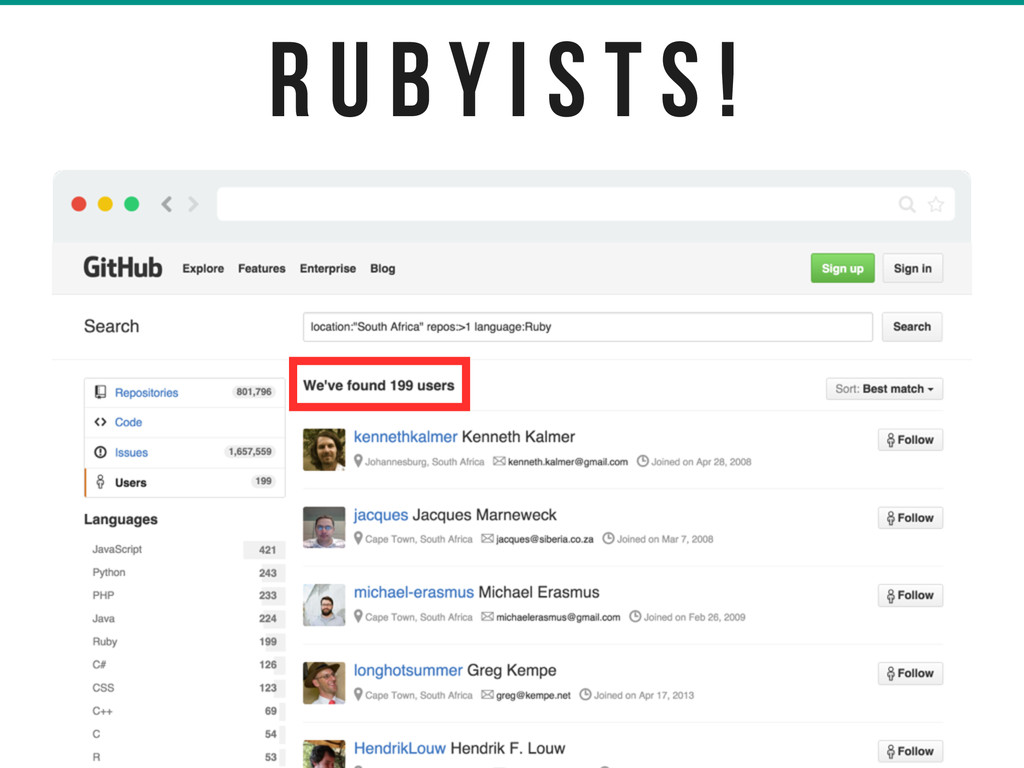Open the HendrikLouw profile link

pyautogui.click(x=400, y=748)
